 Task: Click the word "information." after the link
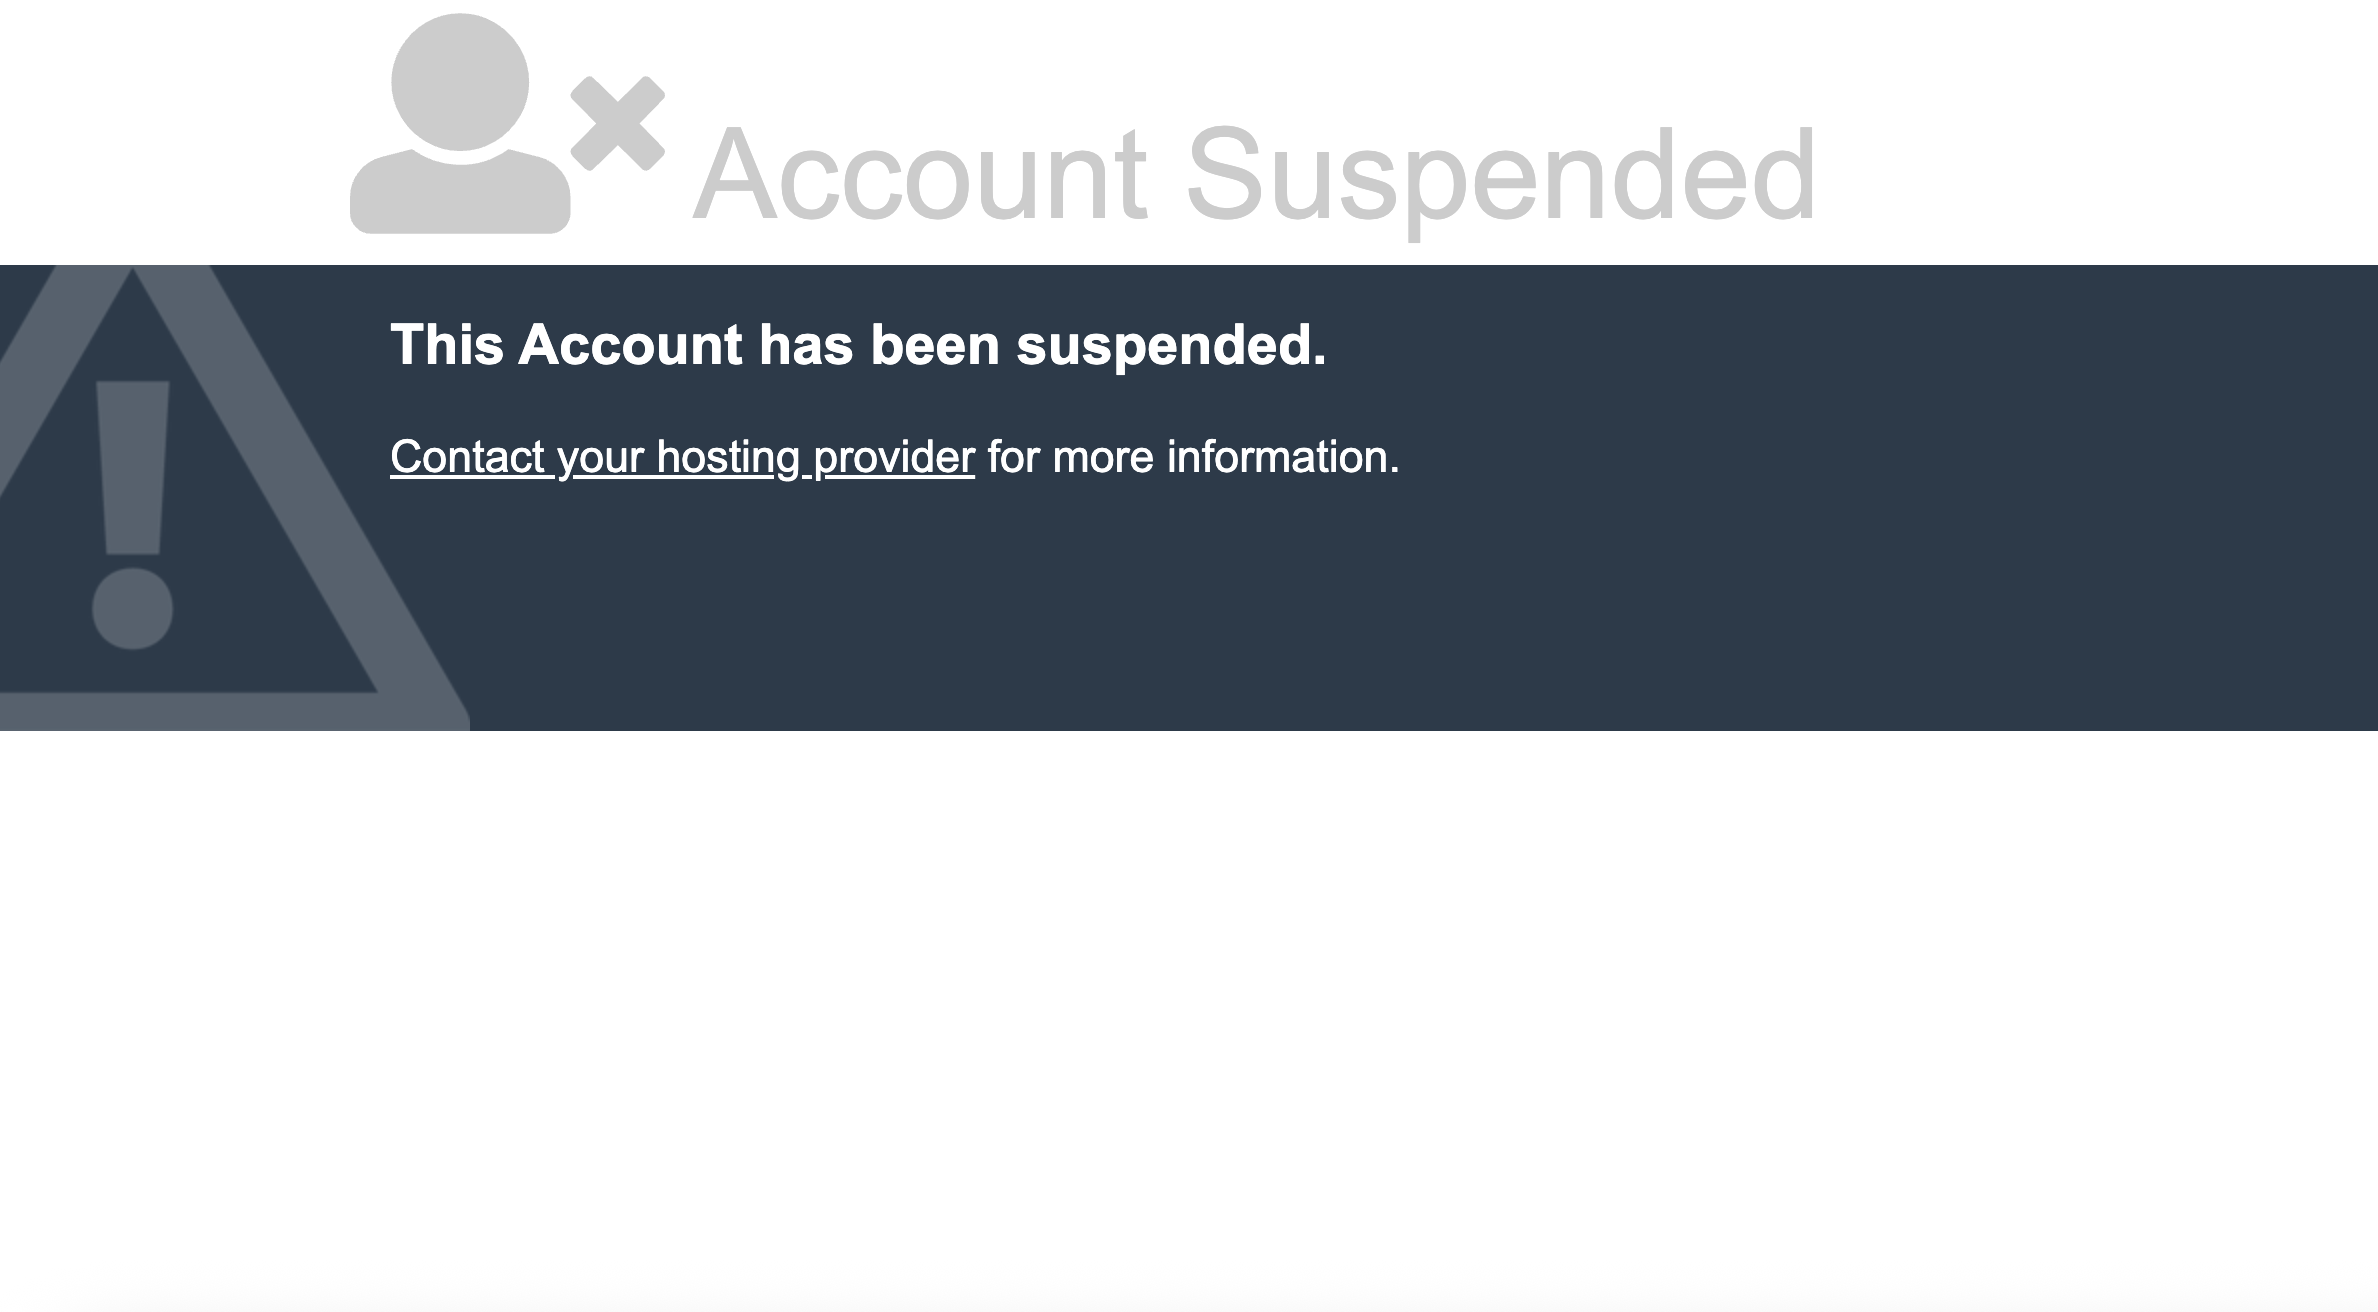pyautogui.click(x=1283, y=457)
